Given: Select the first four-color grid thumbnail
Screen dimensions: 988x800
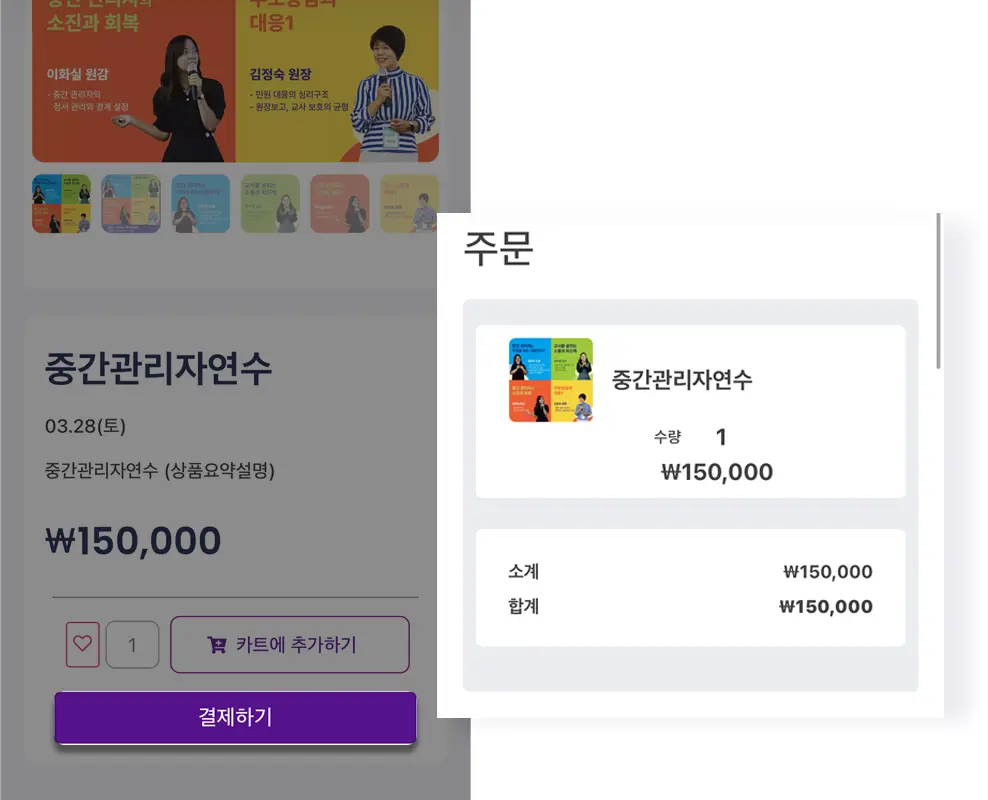Looking at the screenshot, I should click(x=61, y=204).
